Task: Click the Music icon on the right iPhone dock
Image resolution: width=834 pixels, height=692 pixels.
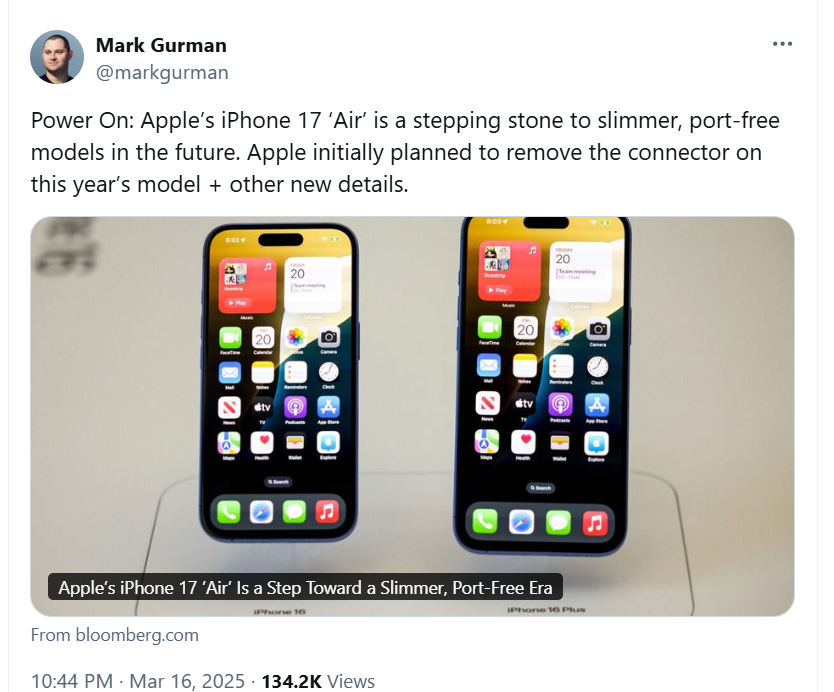Action: pos(595,522)
